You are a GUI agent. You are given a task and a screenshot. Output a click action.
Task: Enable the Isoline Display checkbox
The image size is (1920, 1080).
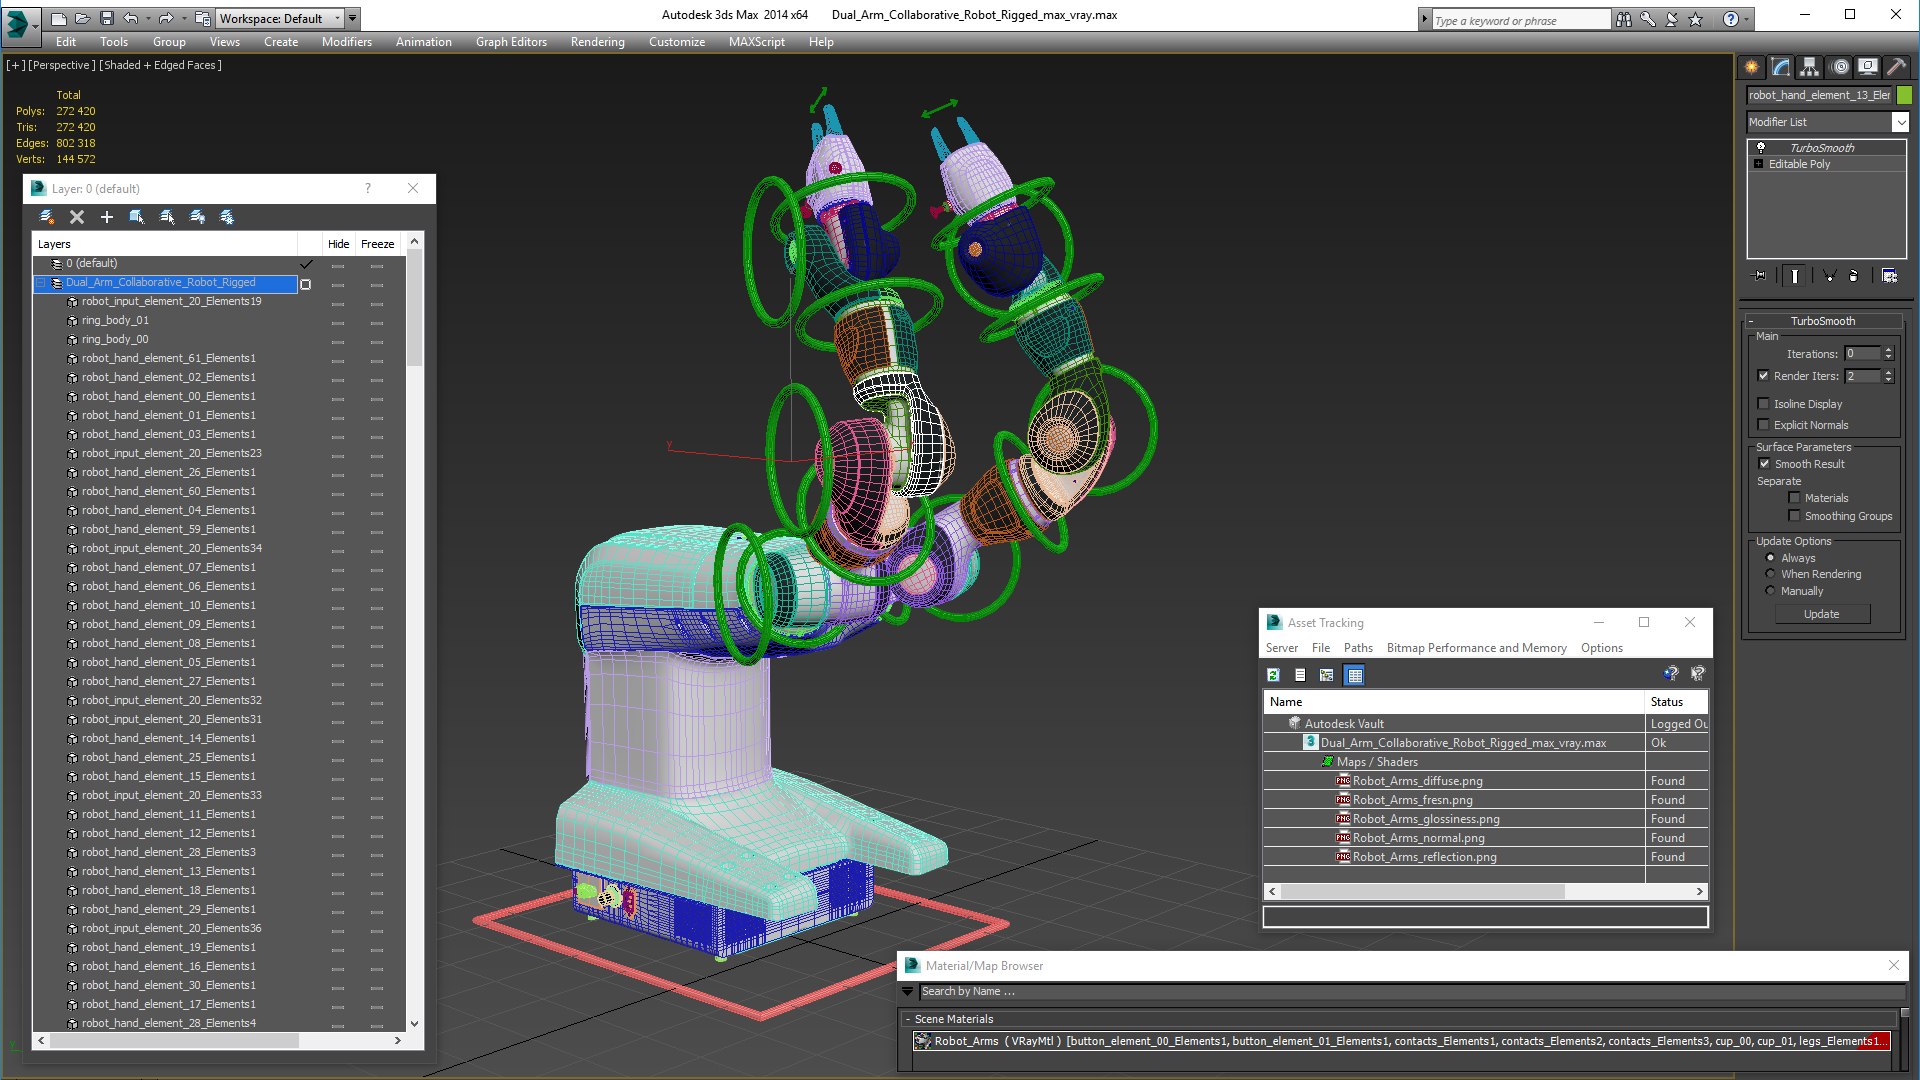pos(1764,404)
